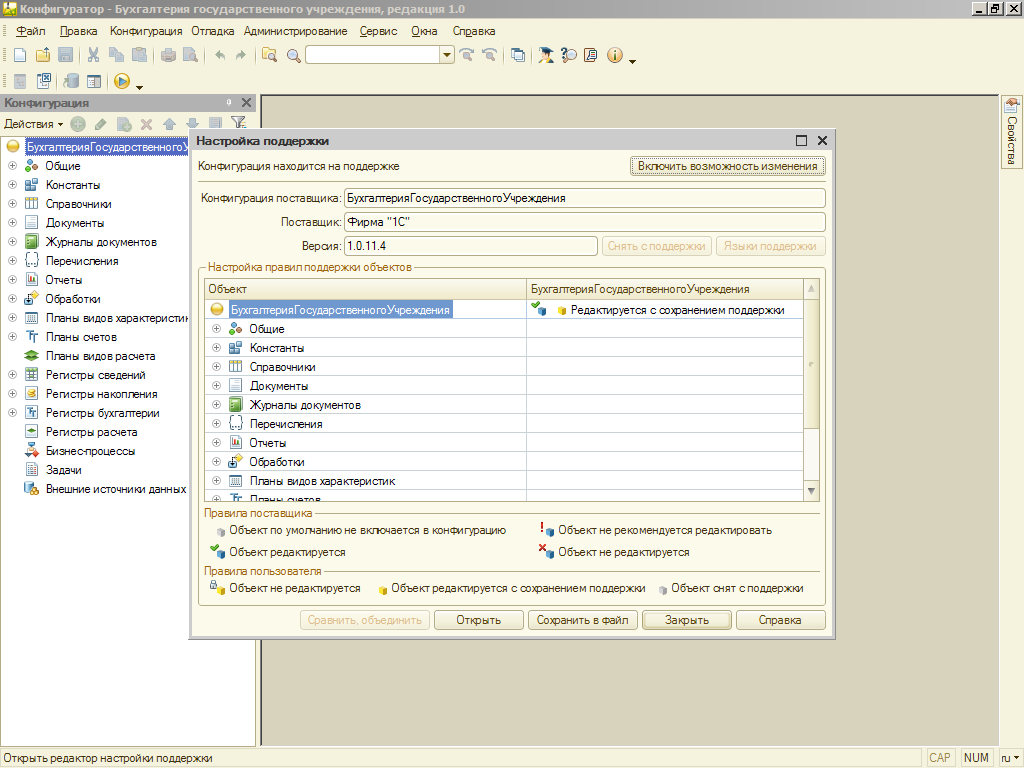1024x768 pixels.
Task: Click the Close configuration icon
Action: (x=44, y=81)
